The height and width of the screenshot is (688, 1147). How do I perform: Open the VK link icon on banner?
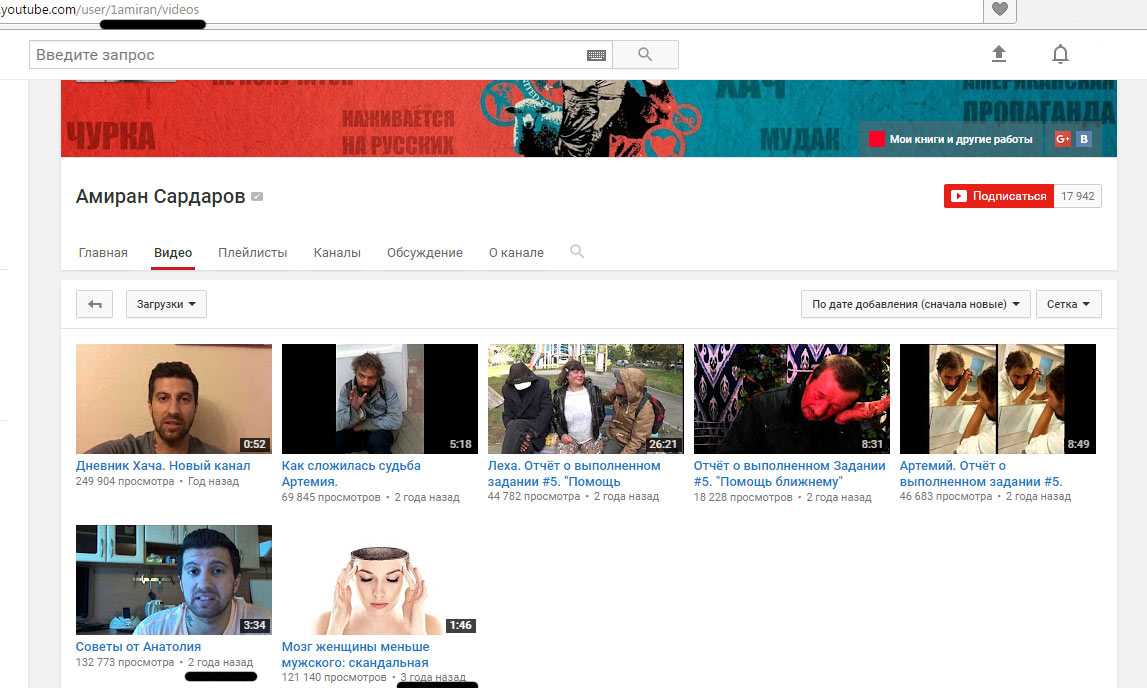point(1083,140)
